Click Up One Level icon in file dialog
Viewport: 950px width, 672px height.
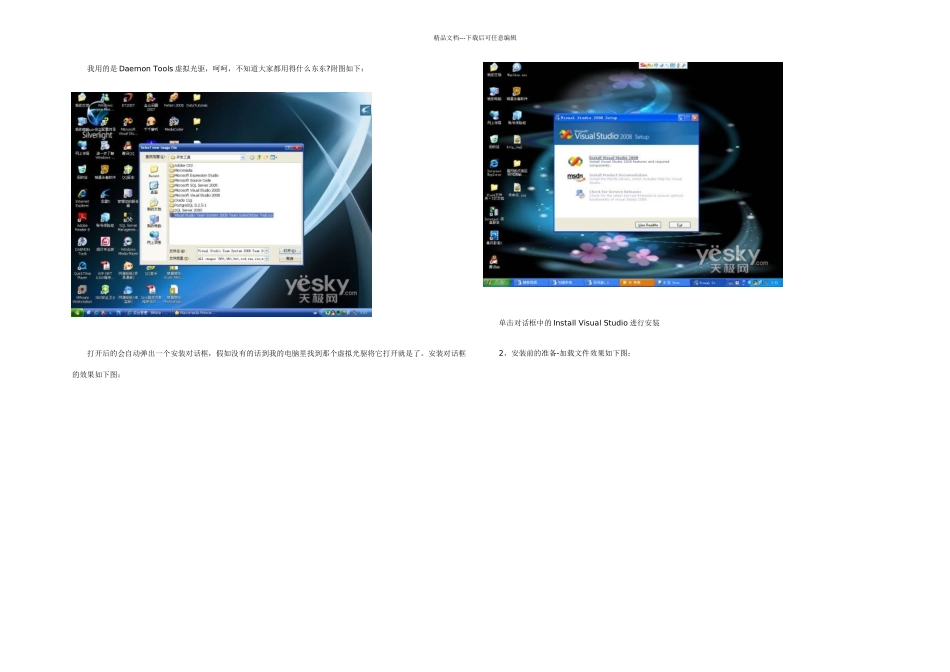(259, 158)
